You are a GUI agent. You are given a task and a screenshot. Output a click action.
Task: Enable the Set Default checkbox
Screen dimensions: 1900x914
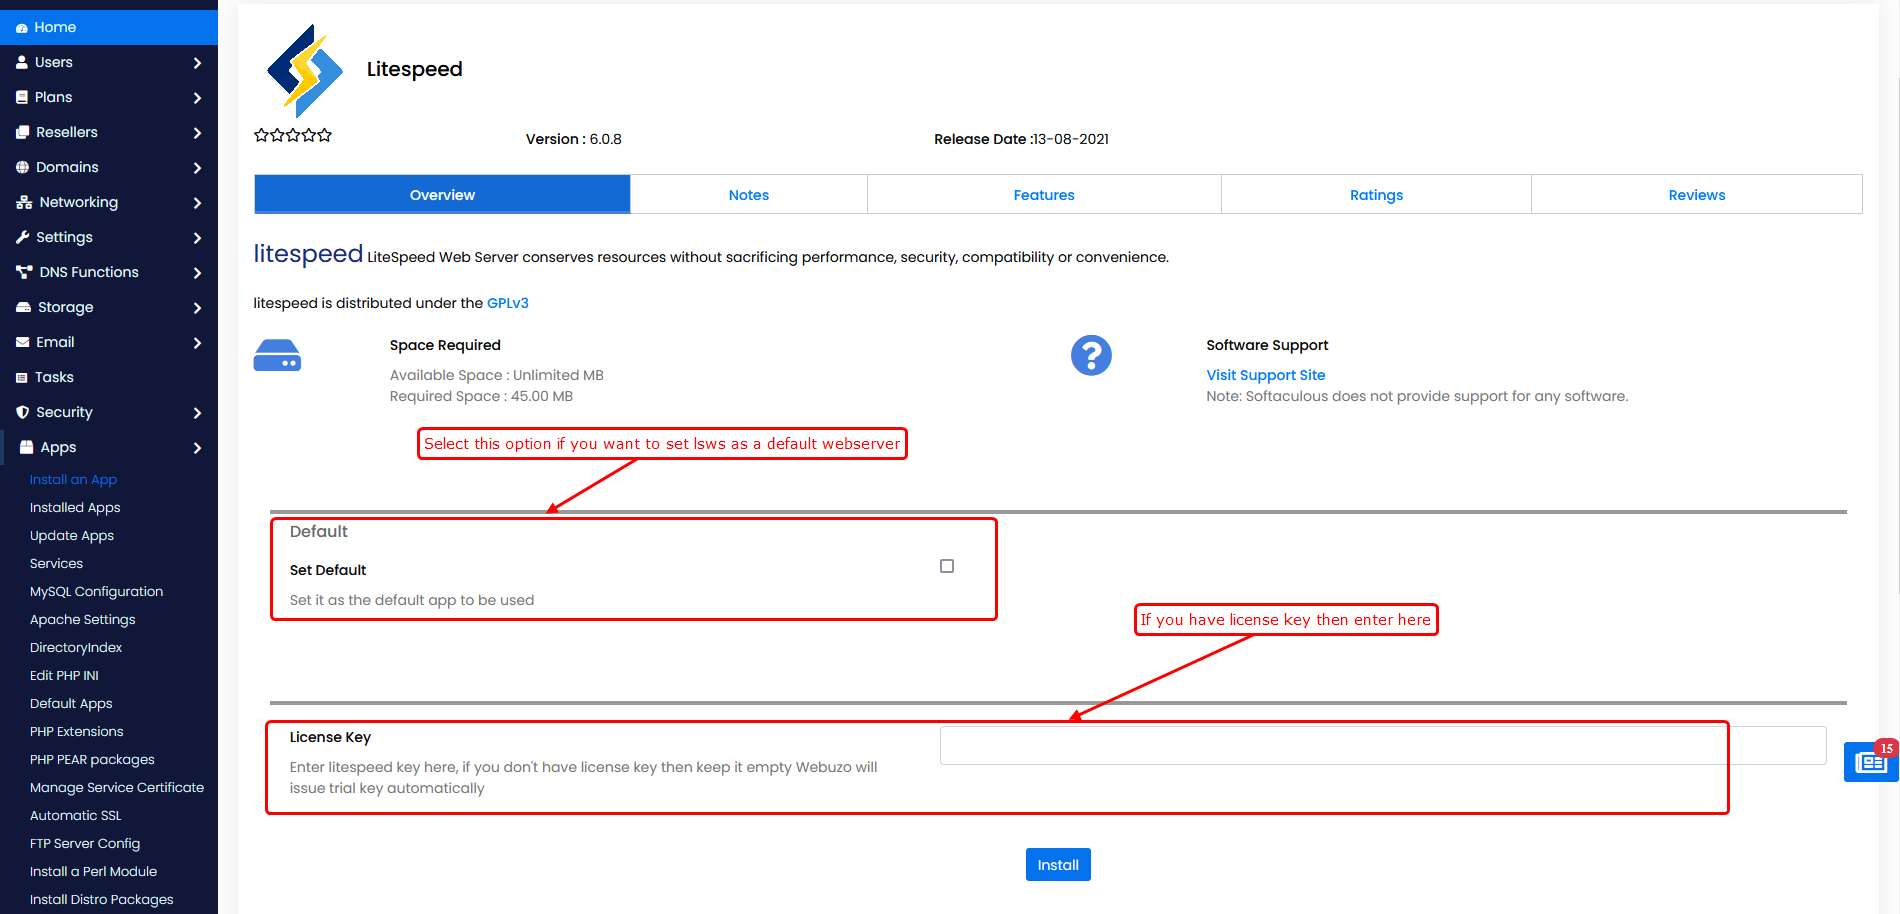click(947, 566)
